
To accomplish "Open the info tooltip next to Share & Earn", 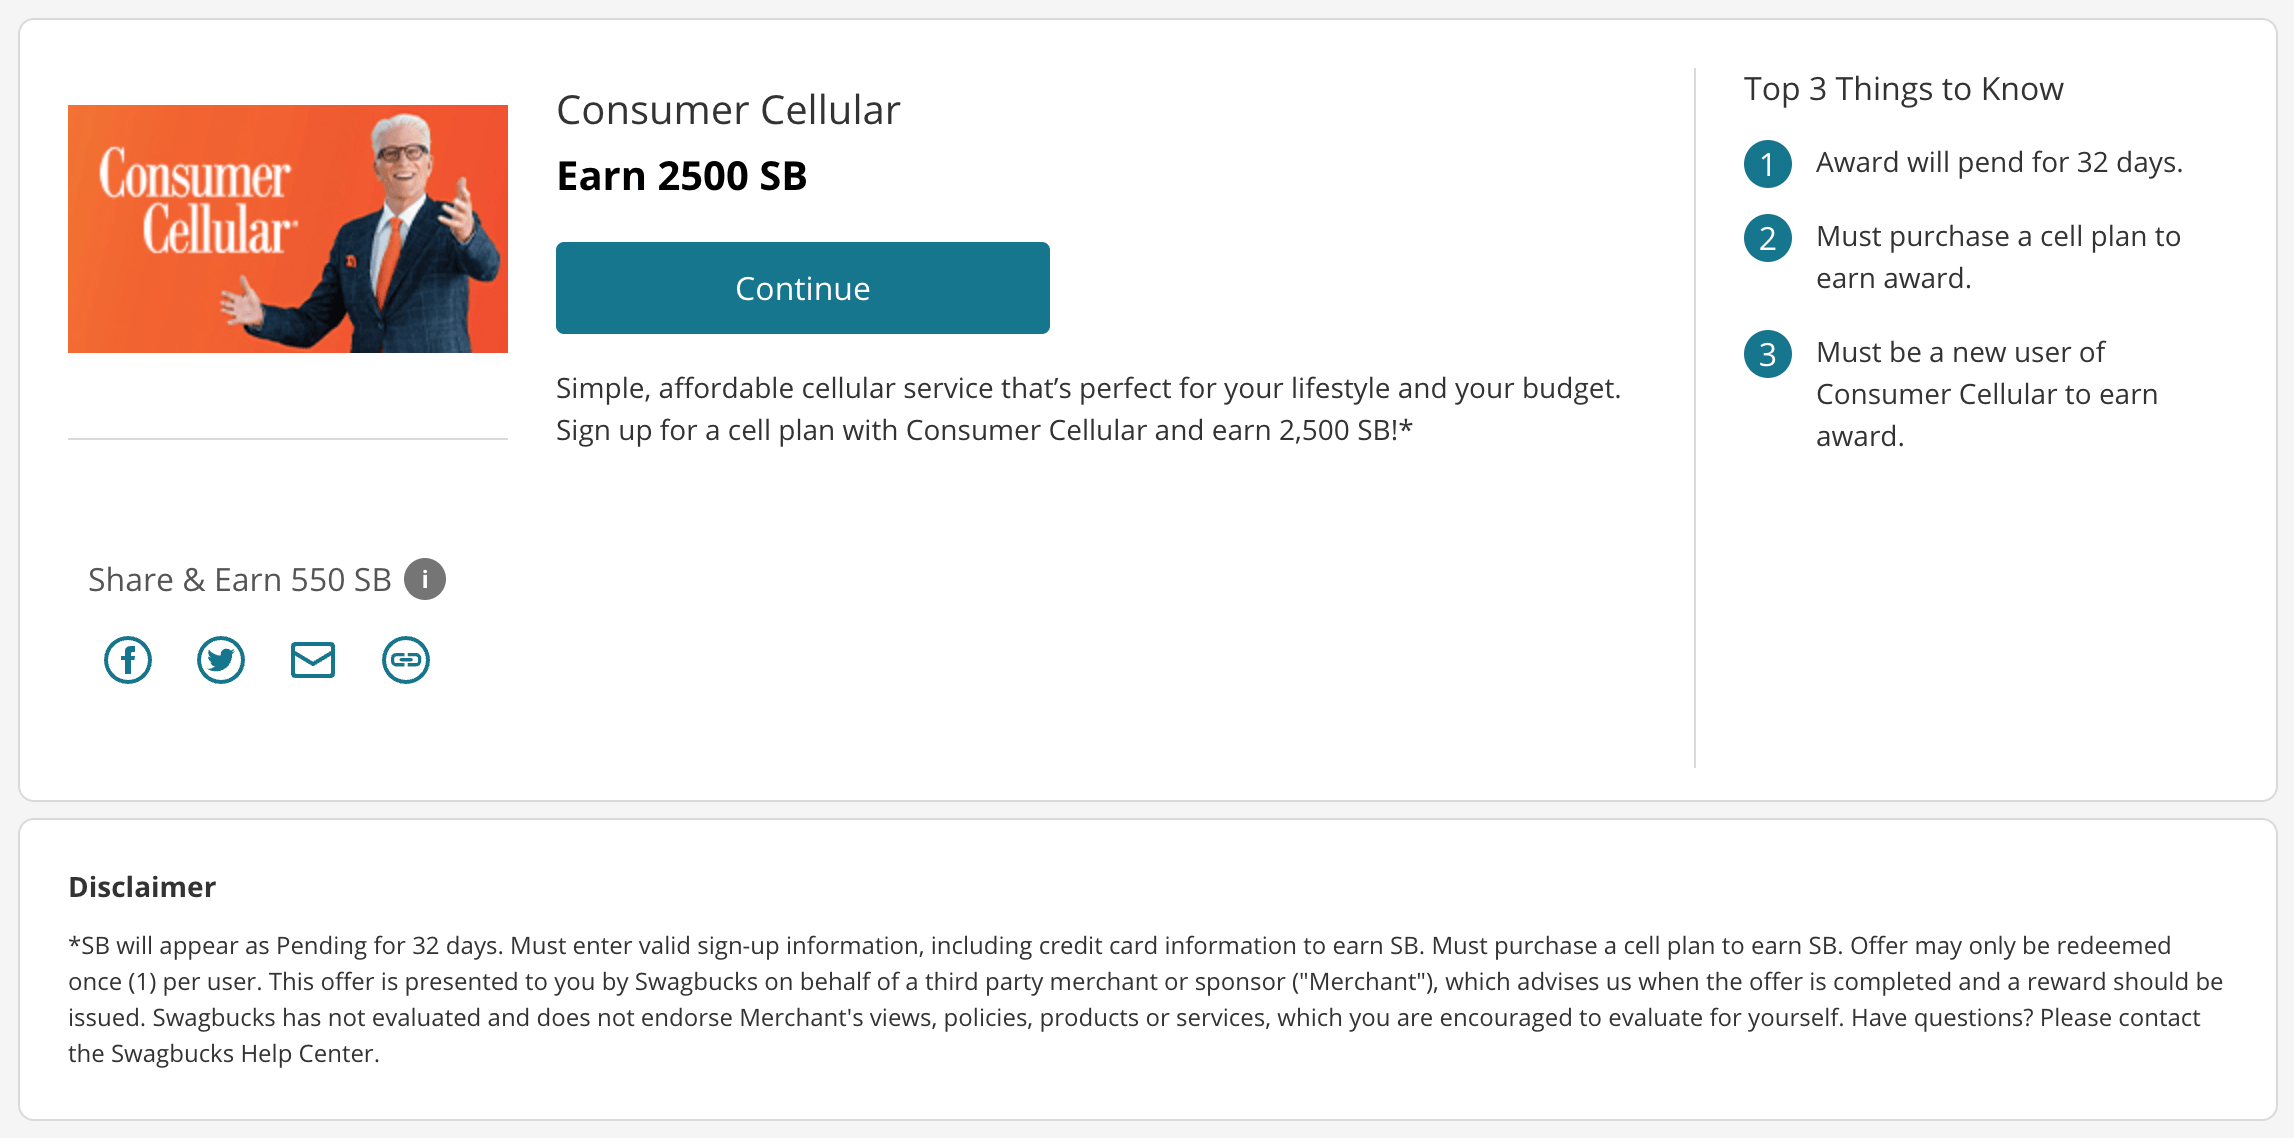I will pyautogui.click(x=425, y=578).
